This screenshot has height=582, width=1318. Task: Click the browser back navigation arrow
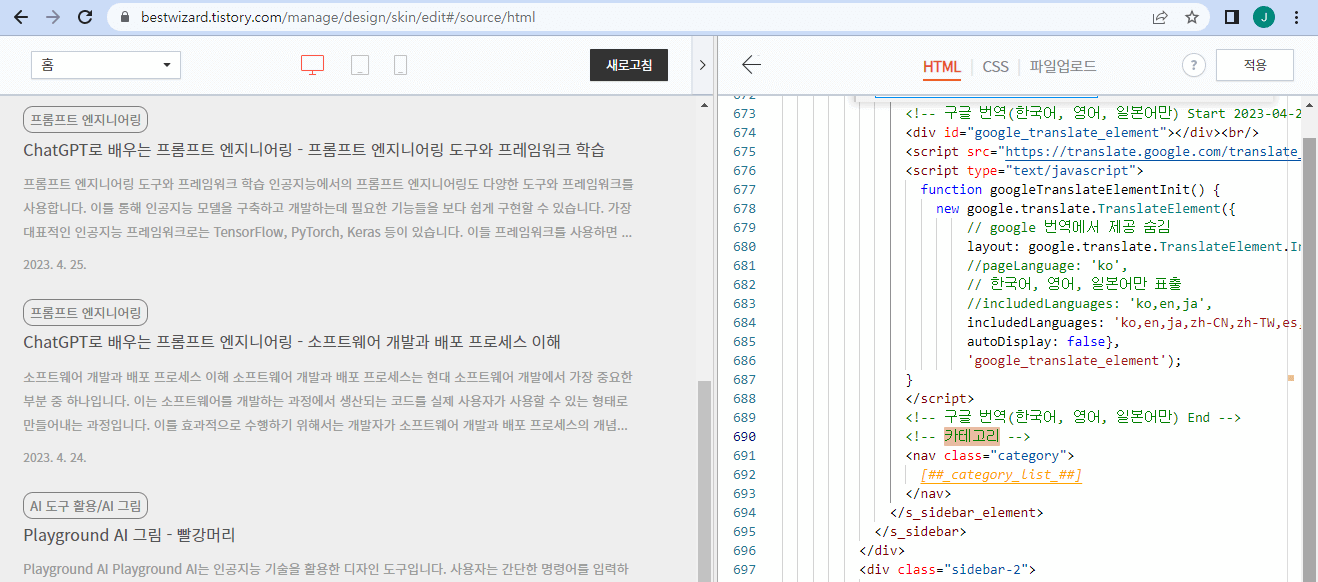pyautogui.click(x=20, y=16)
